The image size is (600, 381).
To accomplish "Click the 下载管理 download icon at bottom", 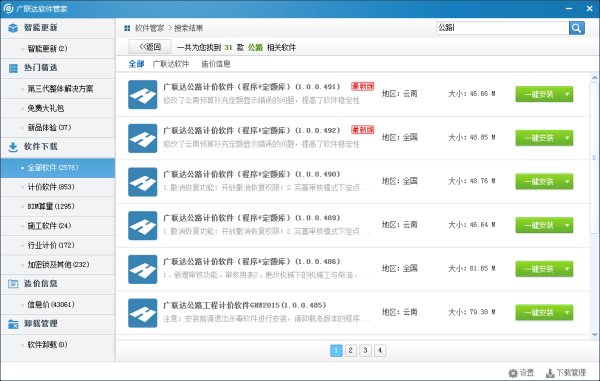I will (550, 373).
